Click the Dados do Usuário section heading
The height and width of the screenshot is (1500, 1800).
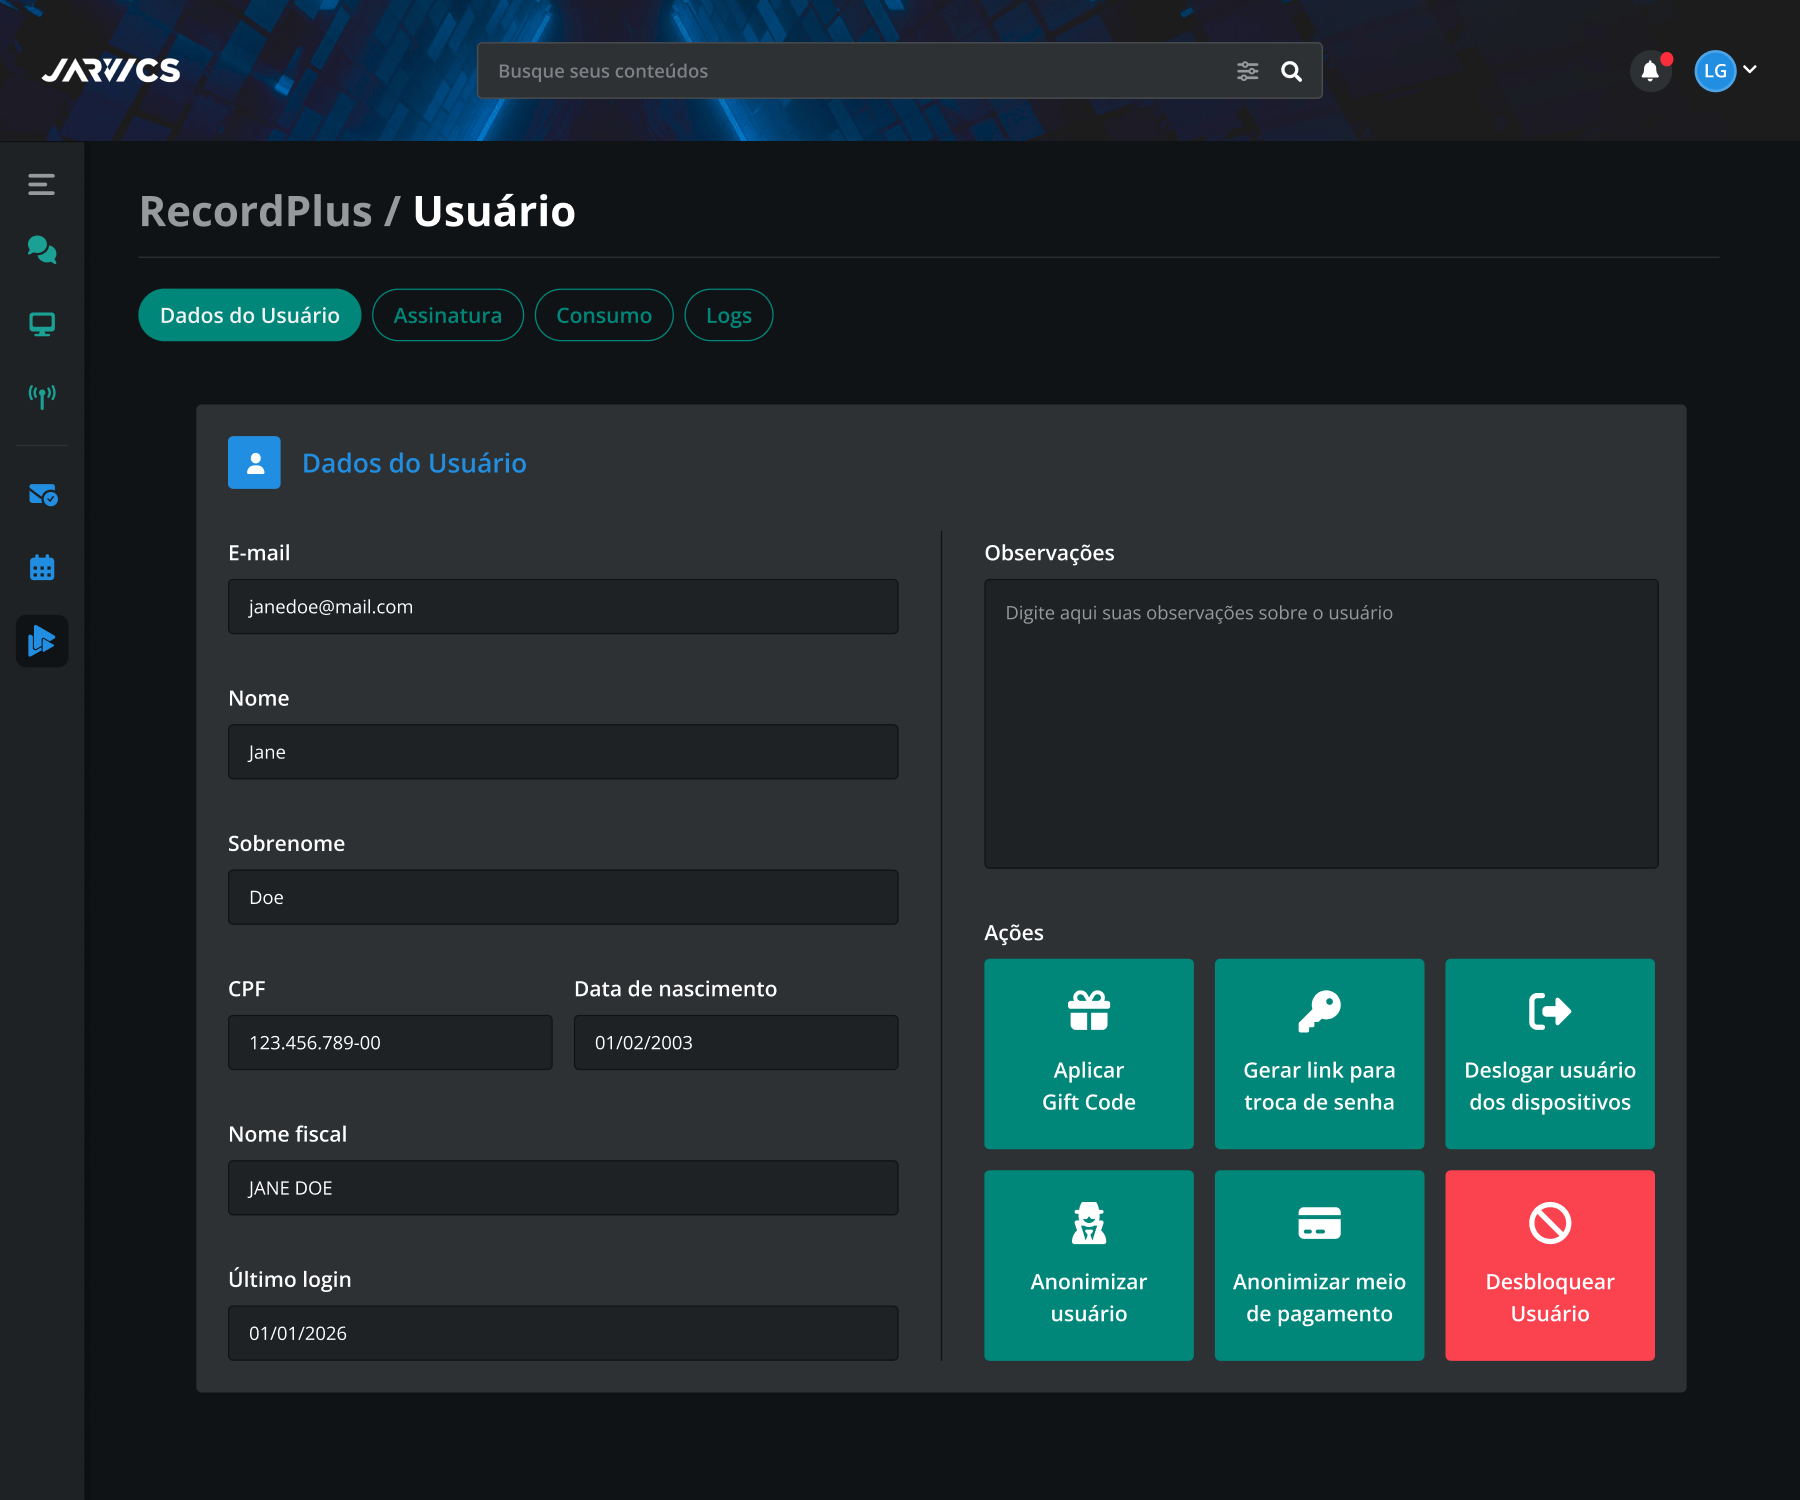click(x=414, y=463)
